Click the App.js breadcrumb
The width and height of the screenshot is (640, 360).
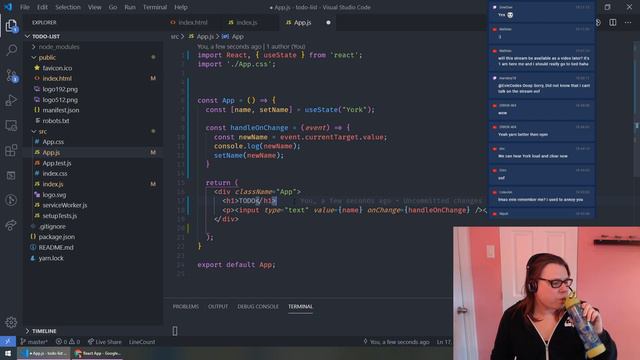[x=202, y=36]
